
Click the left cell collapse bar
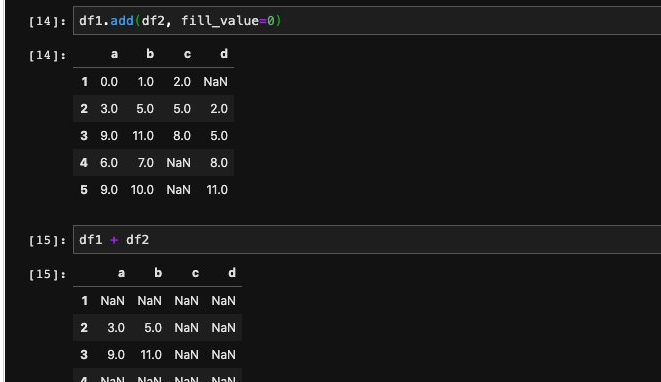pyautogui.click(x=5, y=191)
